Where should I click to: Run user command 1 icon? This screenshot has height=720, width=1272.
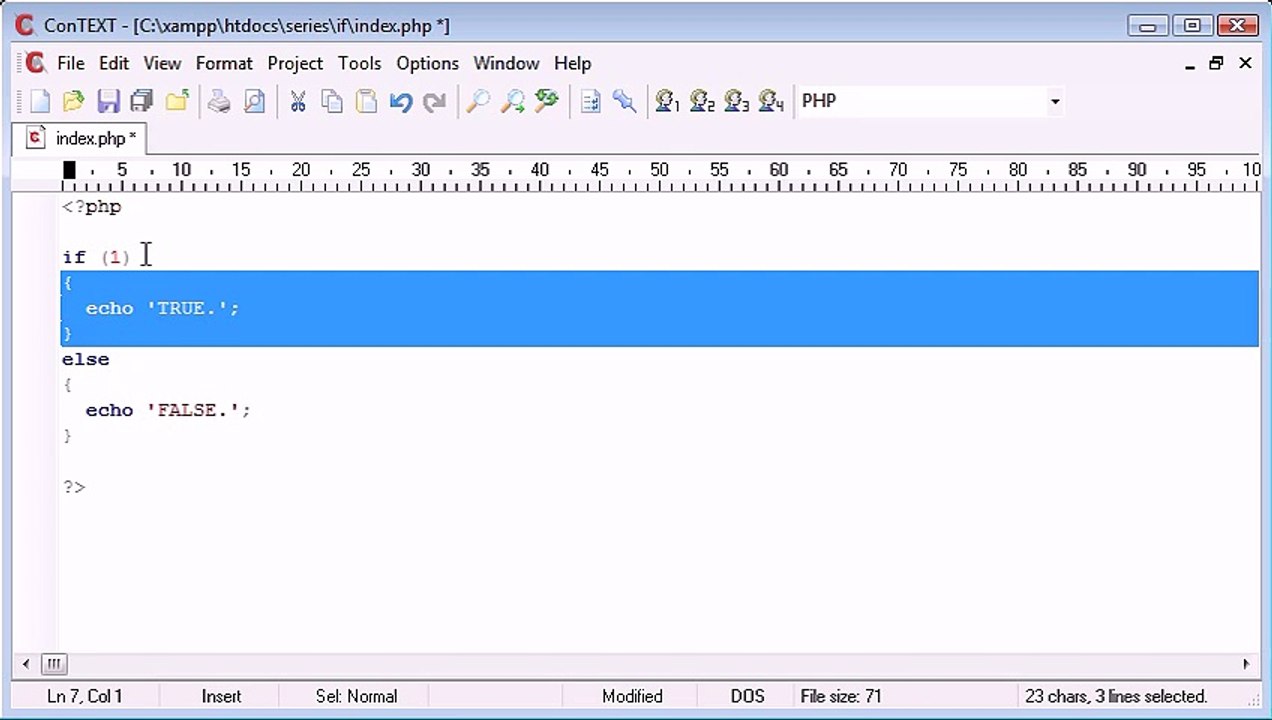point(667,101)
